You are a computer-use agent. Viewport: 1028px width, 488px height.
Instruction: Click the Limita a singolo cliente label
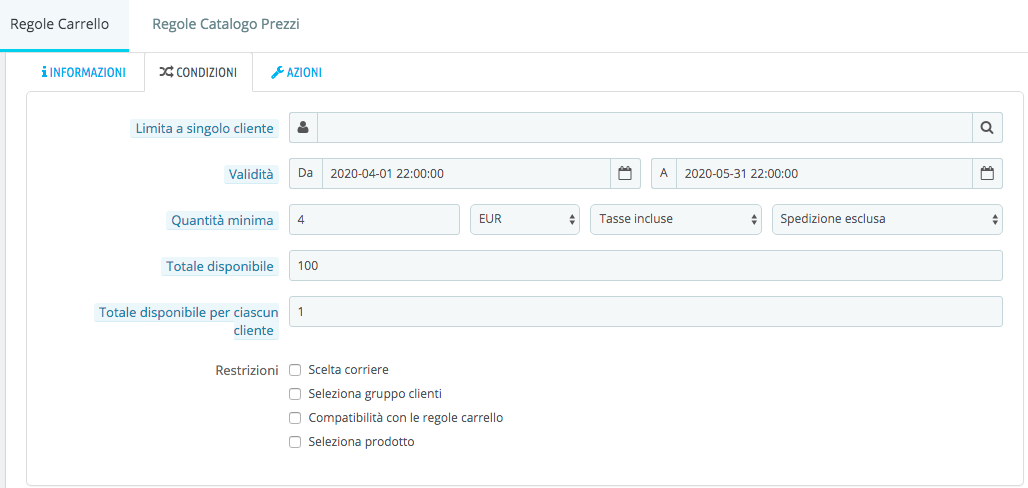click(x=205, y=129)
